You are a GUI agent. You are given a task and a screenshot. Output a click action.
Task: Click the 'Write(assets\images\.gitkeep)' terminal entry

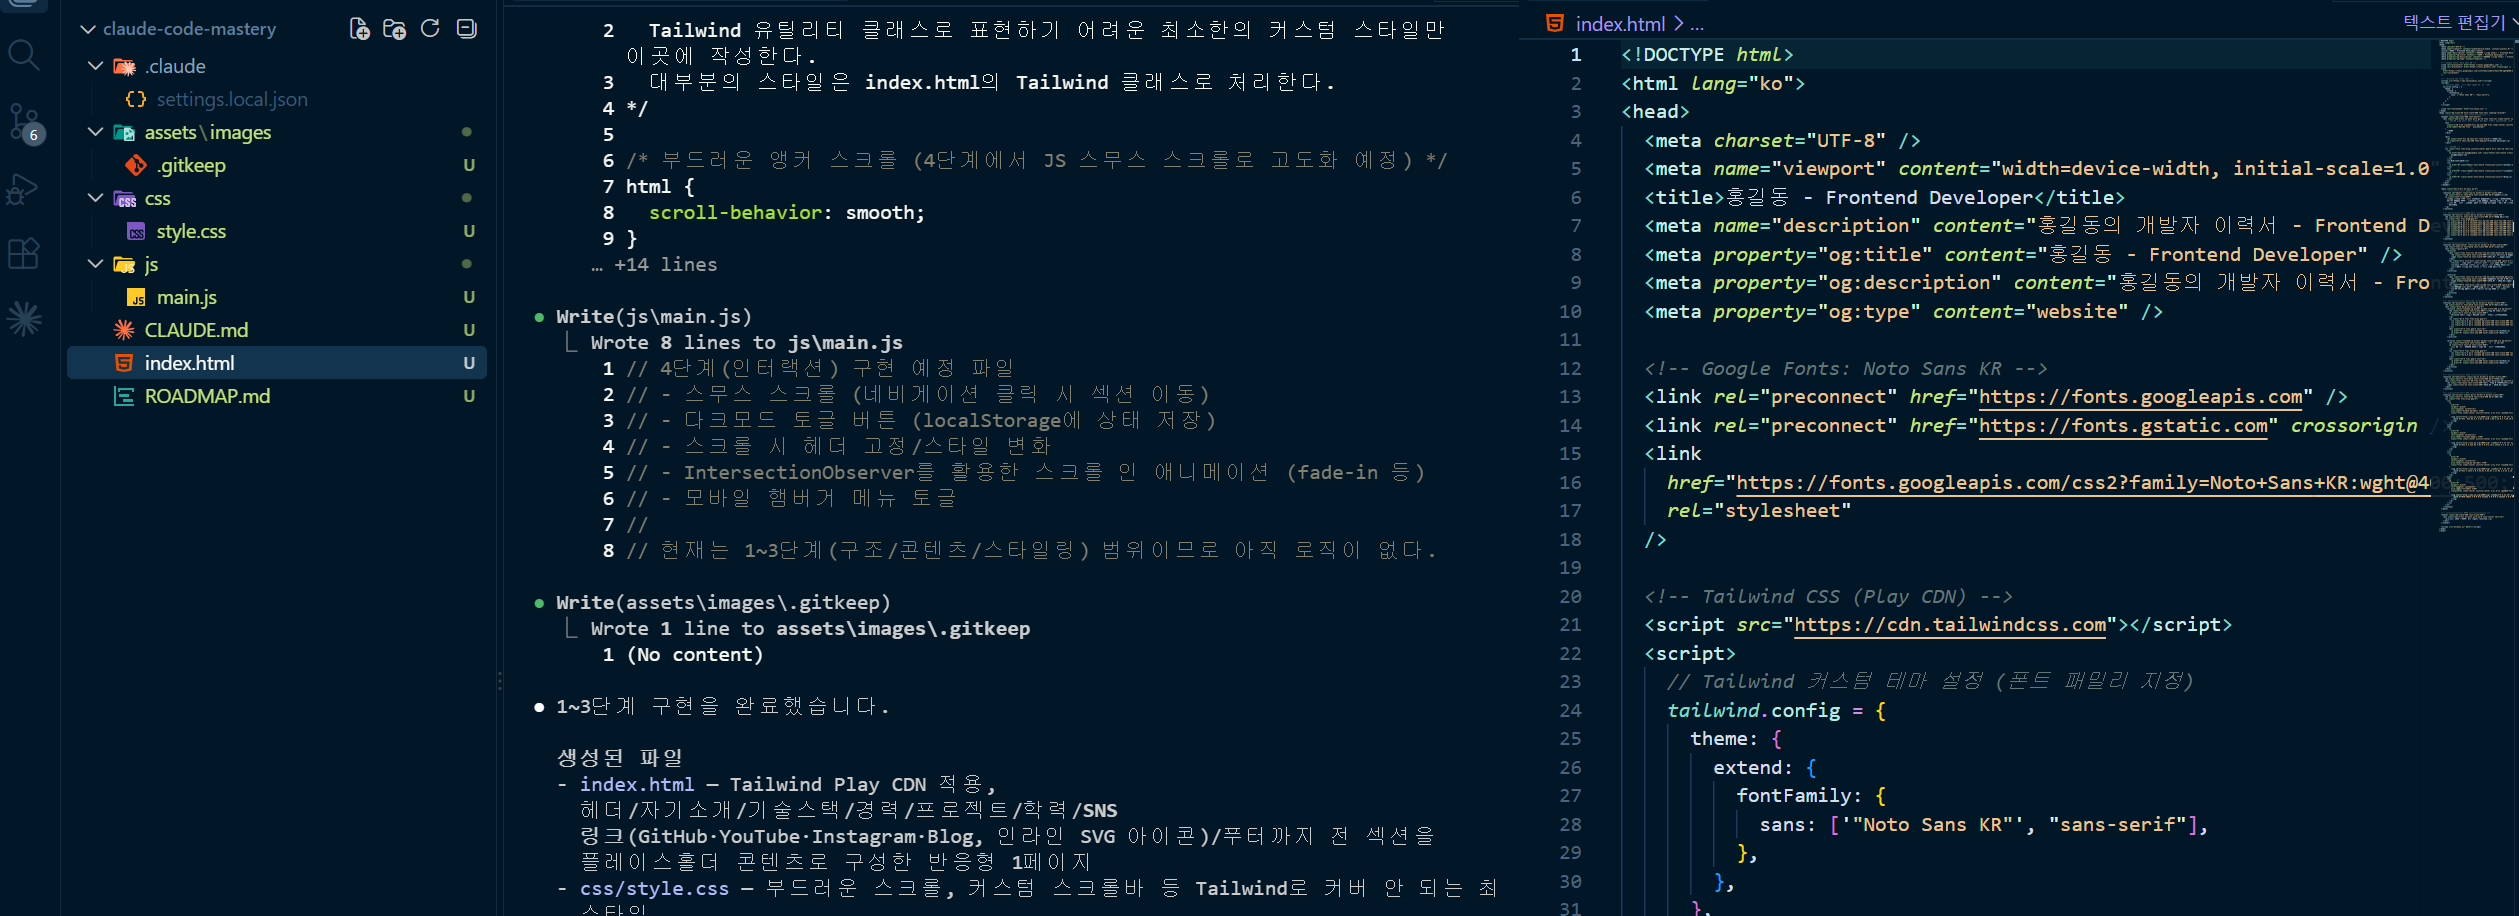click(x=723, y=603)
